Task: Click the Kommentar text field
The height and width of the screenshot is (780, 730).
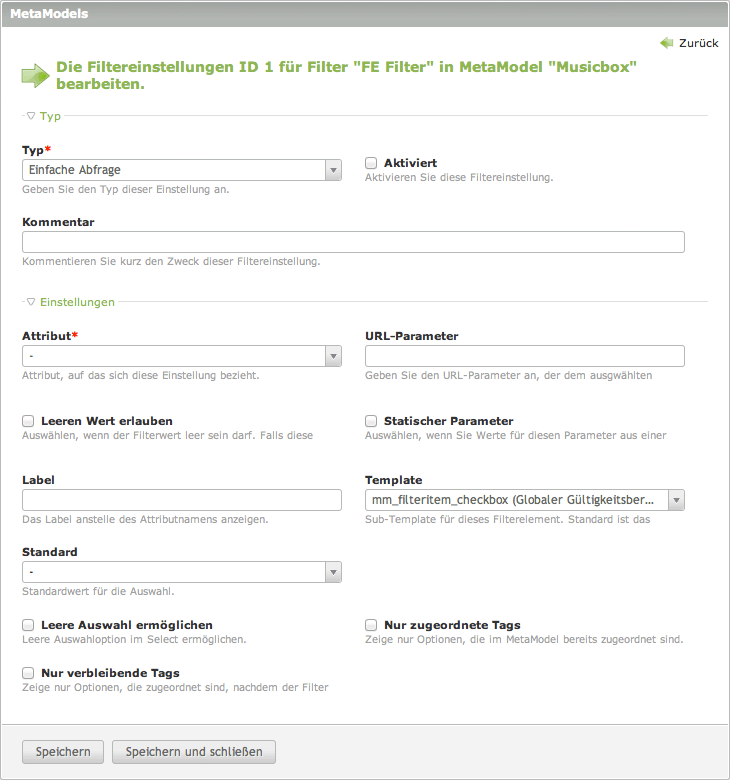Action: pos(353,242)
